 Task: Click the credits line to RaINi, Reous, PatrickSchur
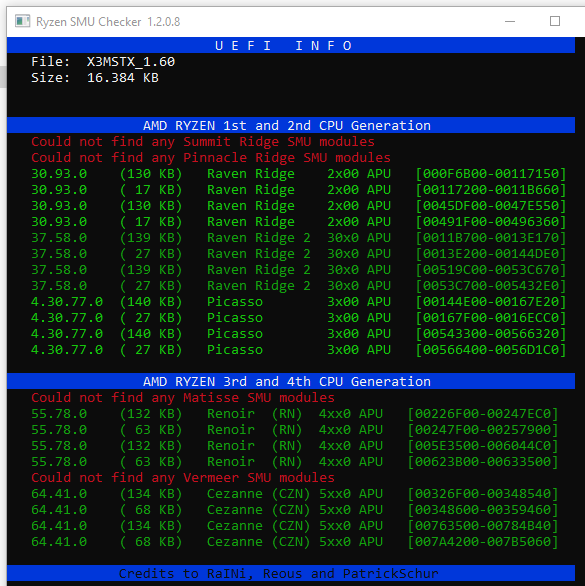pyautogui.click(x=278, y=573)
